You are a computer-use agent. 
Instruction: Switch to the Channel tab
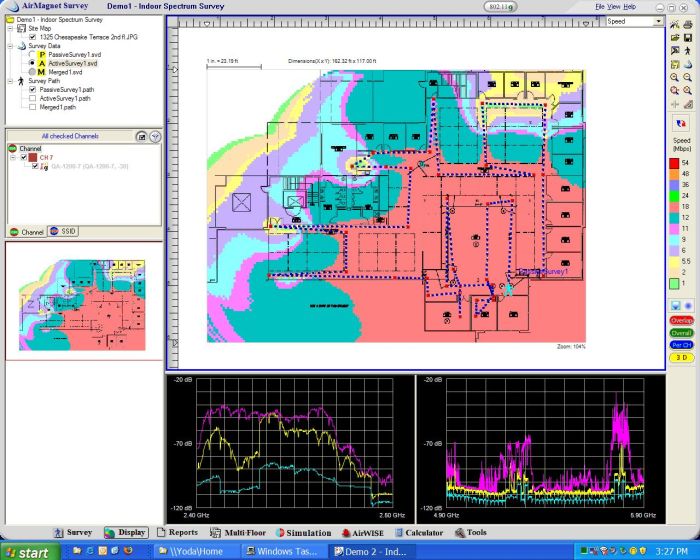27,232
